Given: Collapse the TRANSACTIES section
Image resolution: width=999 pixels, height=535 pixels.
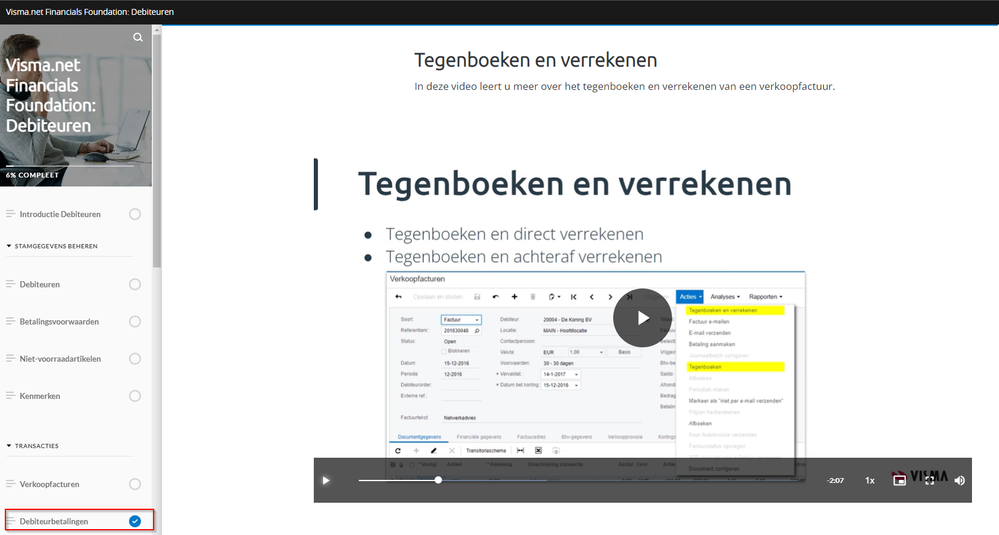Looking at the screenshot, I should pos(32,446).
